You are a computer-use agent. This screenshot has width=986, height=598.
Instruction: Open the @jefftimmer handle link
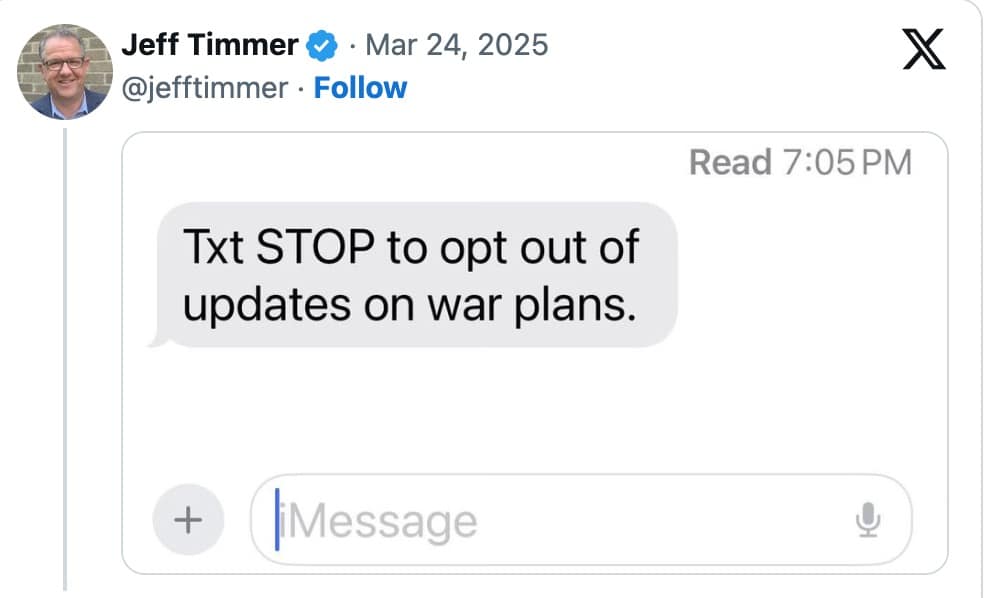pos(204,88)
